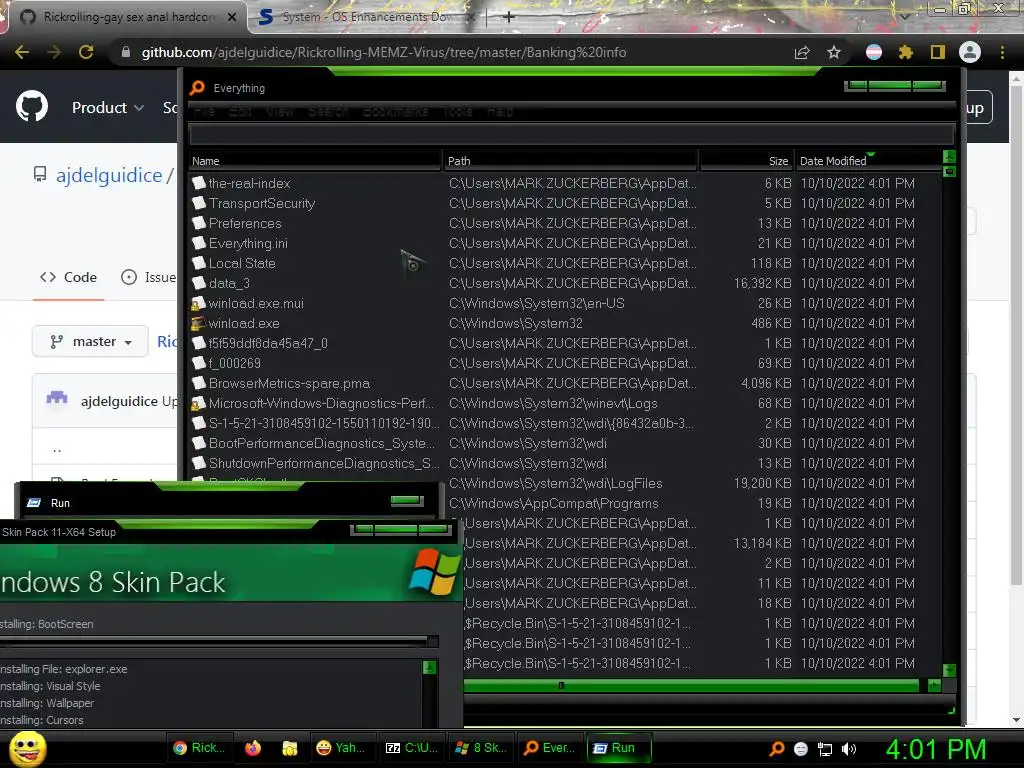Image resolution: width=1024 pixels, height=768 pixels.
Task: Click the ajdelguidice commit author link
Action: pos(119,401)
